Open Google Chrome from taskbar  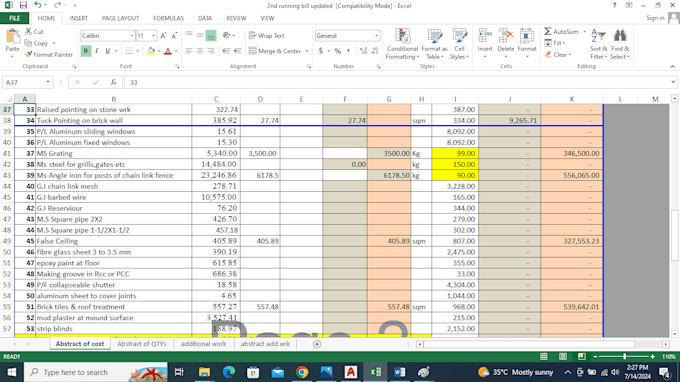(302, 372)
